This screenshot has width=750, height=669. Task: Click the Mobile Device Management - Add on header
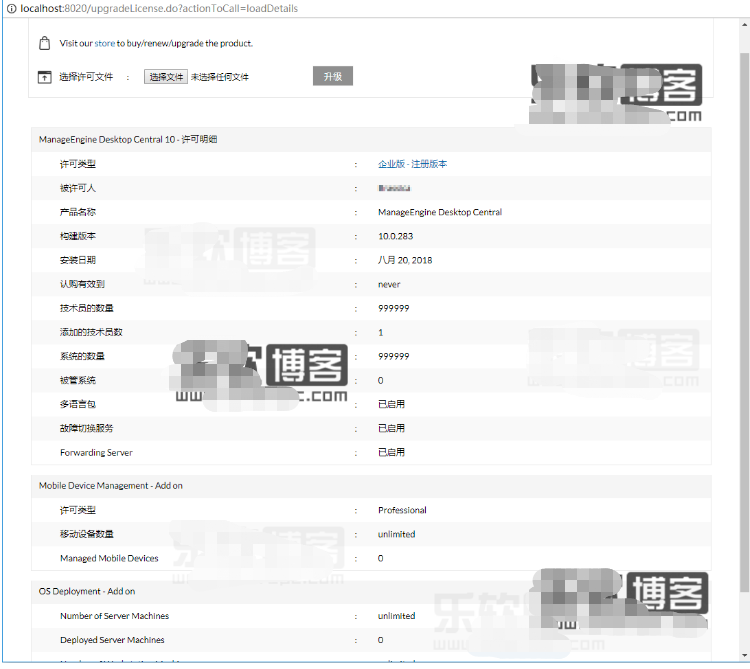click(x=110, y=485)
